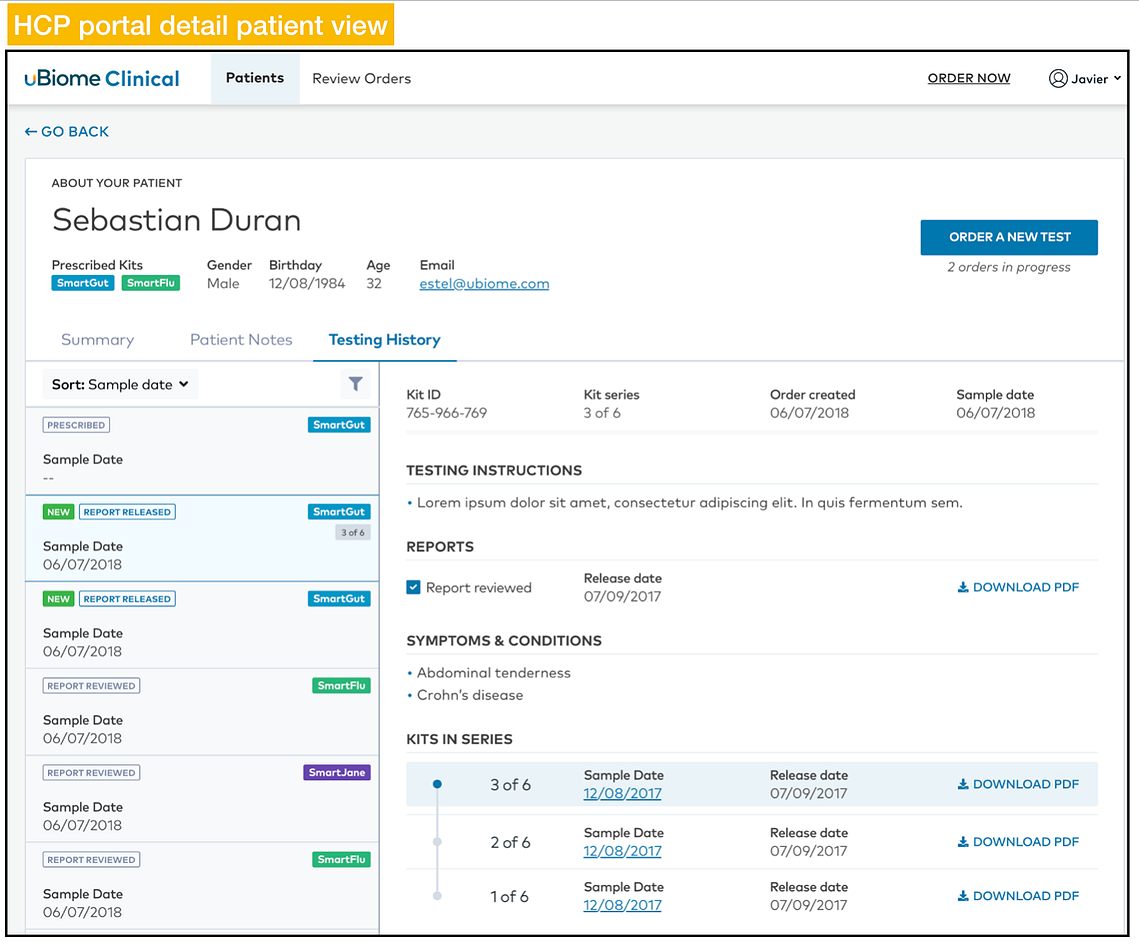The image size is (1139, 947).
Task: Click the 3 of 6 series tag in the list
Action: pyautogui.click(x=353, y=532)
